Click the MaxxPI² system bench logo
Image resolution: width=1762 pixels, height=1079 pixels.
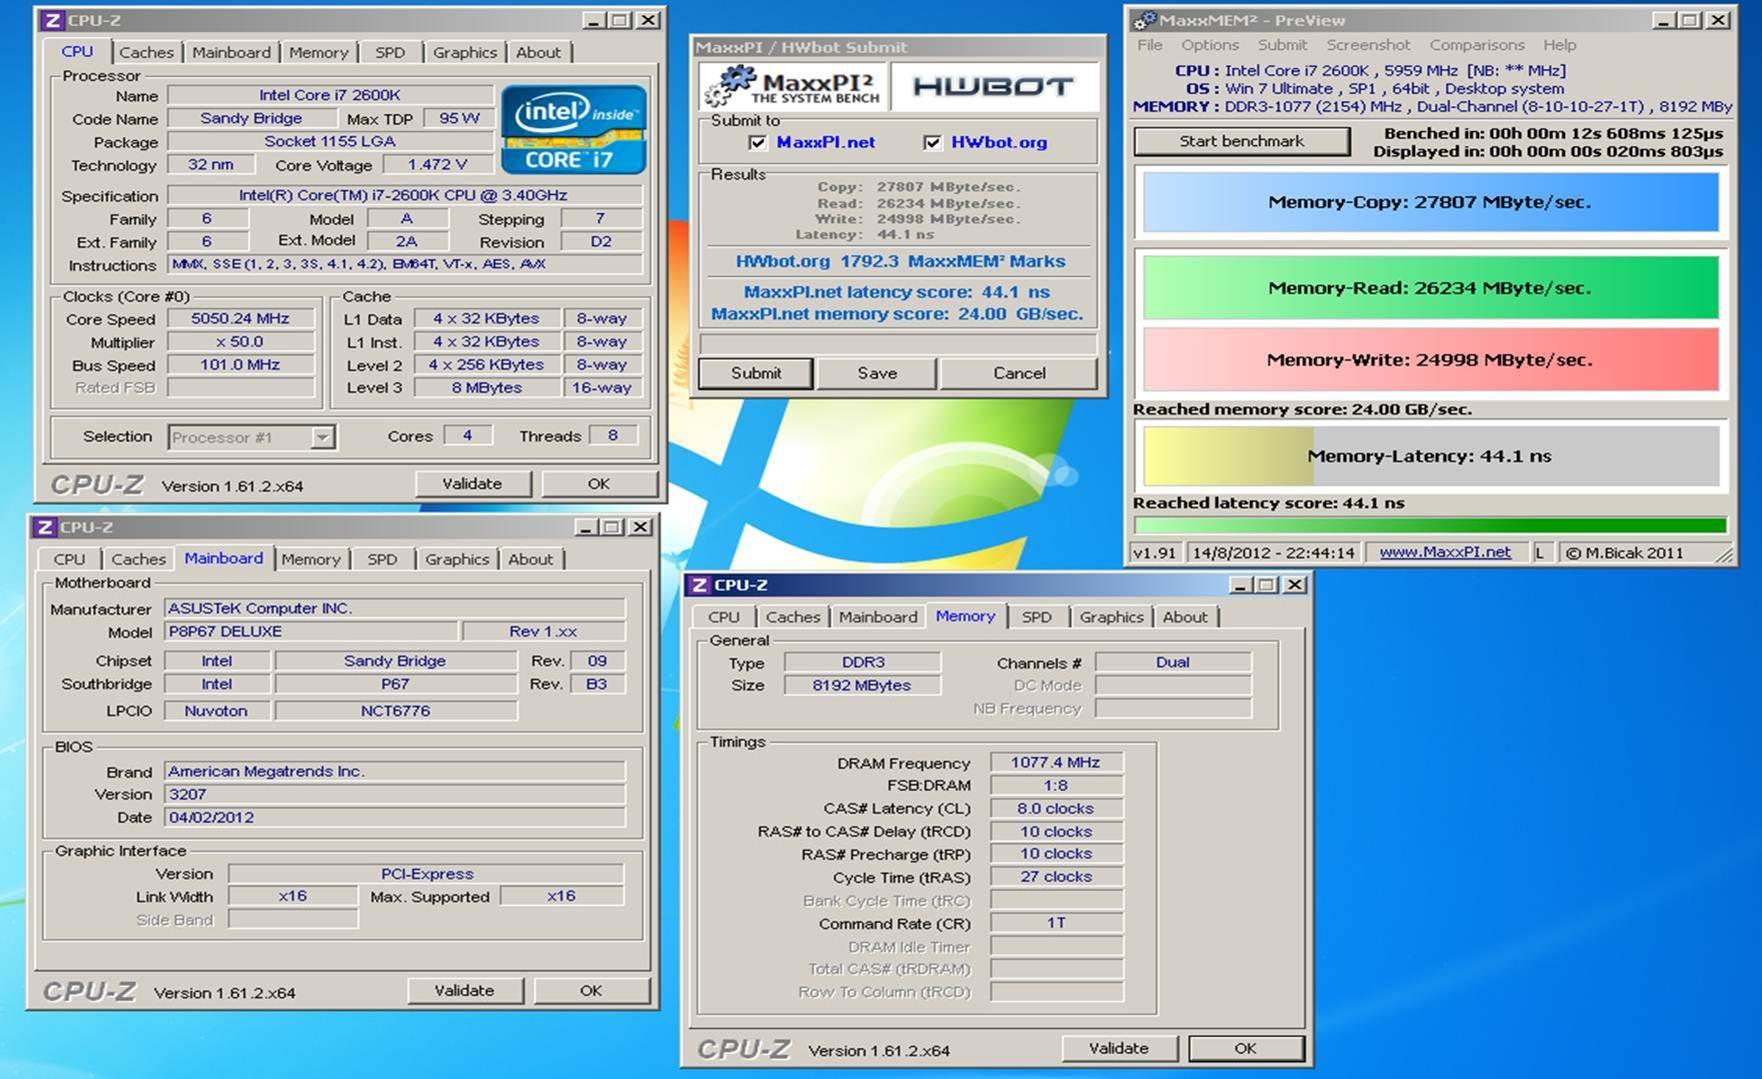click(792, 86)
